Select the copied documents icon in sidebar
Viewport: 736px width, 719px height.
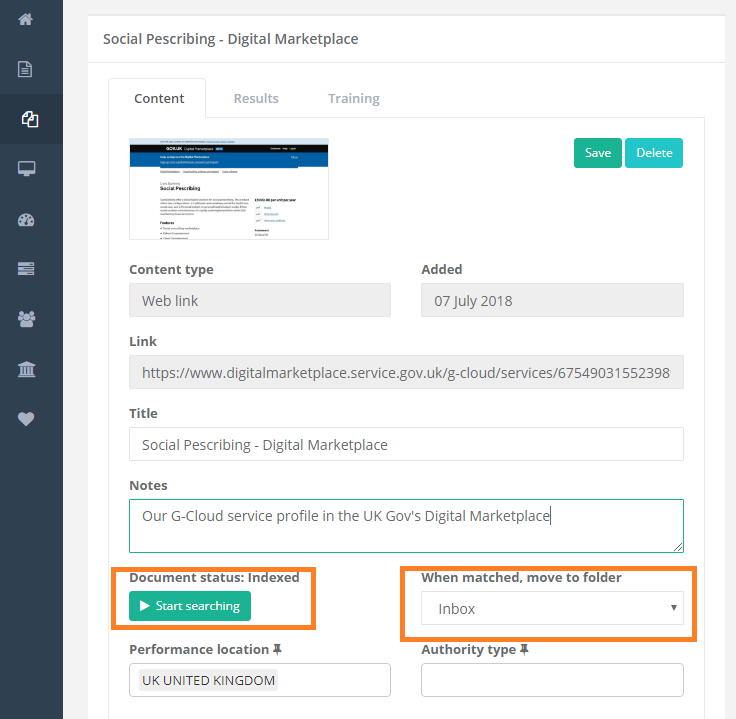pos(30,119)
